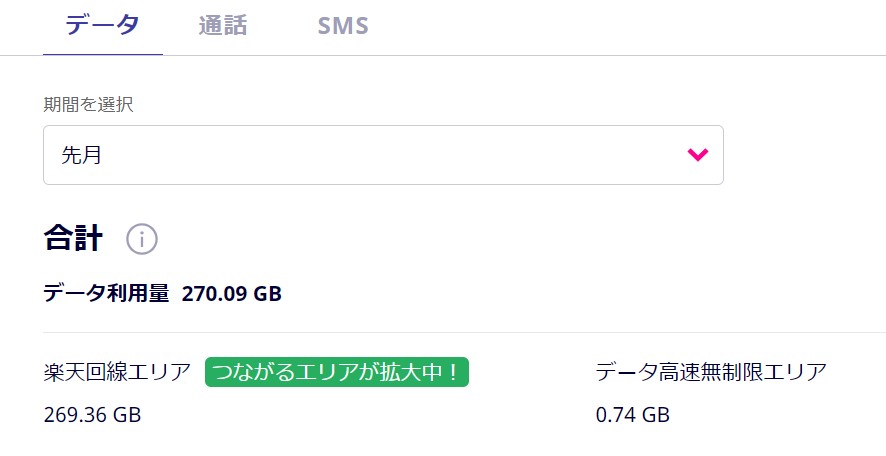Click the info icon beside 合計
886x456 pixels.
142,240
